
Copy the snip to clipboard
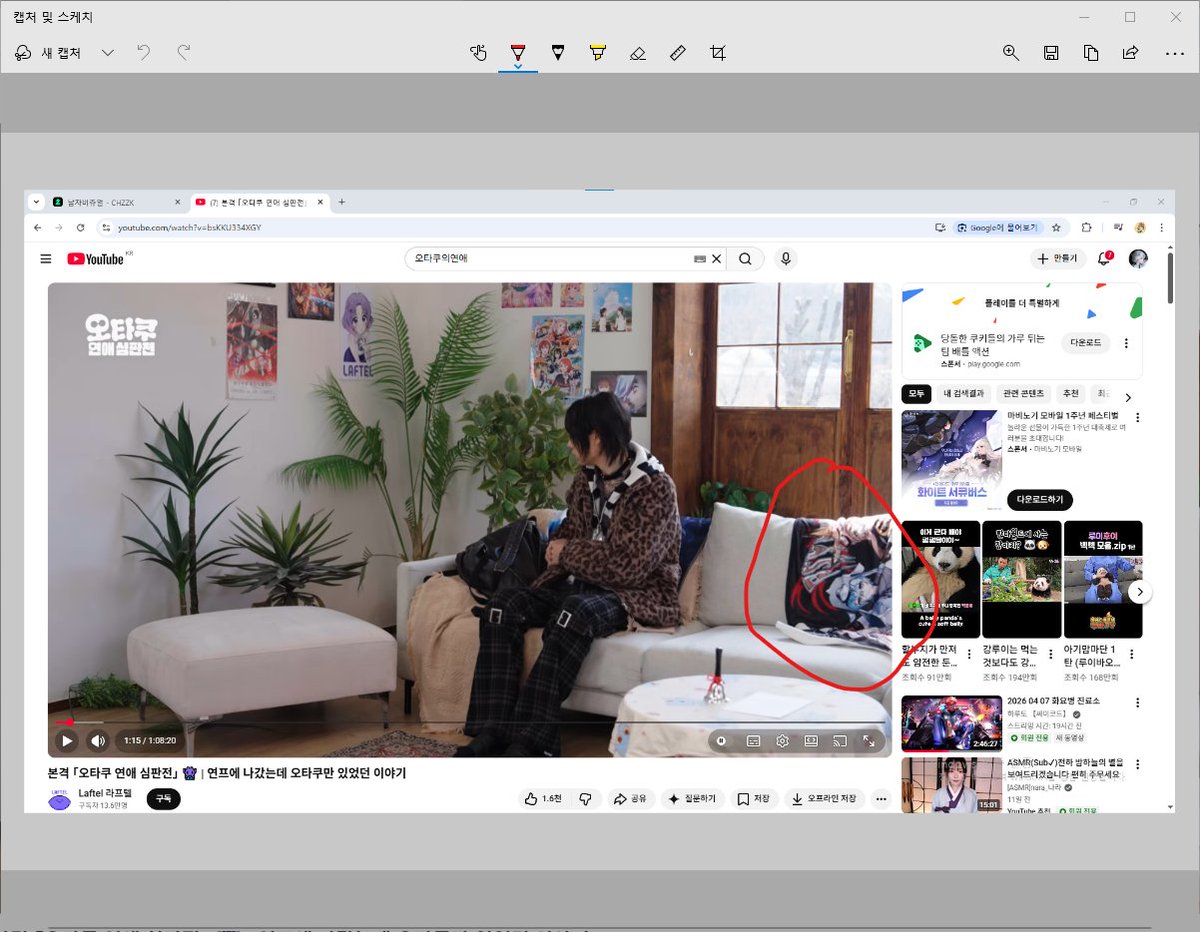[x=1091, y=53]
